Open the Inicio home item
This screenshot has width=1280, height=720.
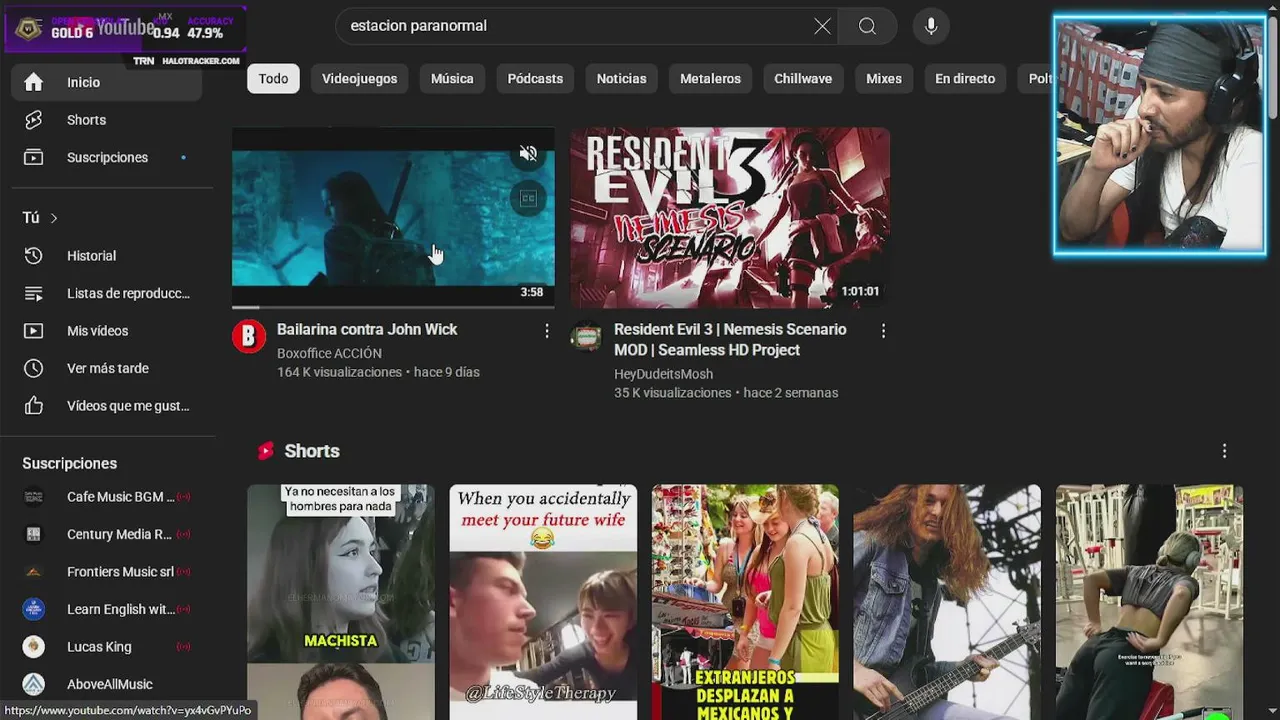(x=107, y=82)
